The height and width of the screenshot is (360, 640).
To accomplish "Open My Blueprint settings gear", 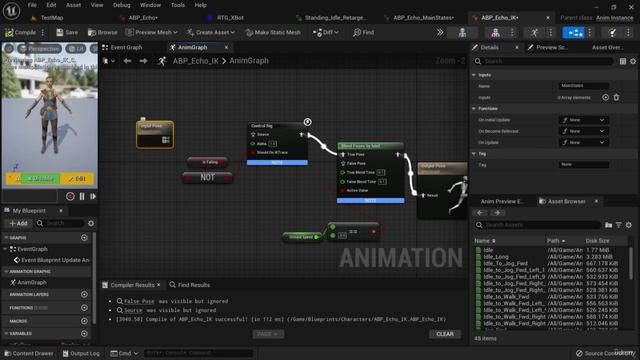I will pos(91,223).
